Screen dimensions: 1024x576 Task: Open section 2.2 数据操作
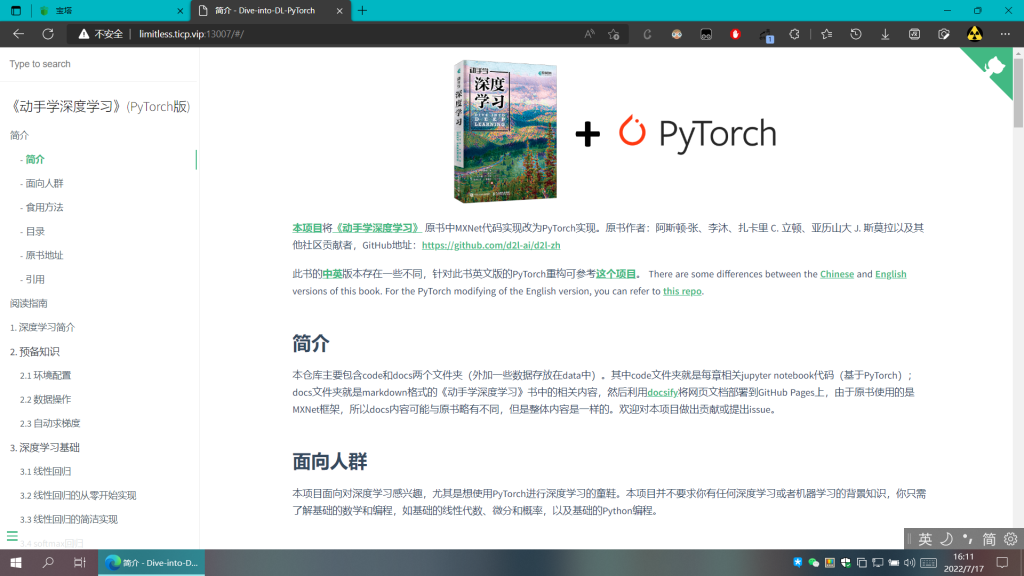[45, 399]
